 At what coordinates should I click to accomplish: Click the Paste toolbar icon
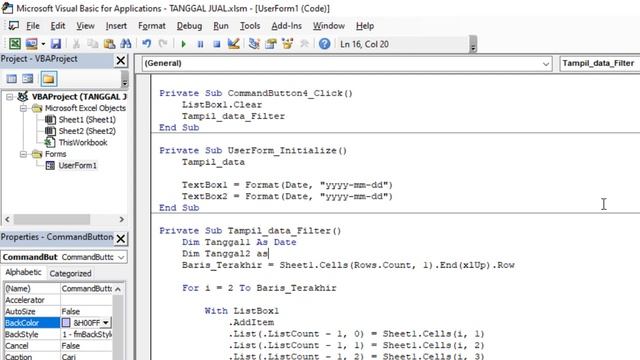click(x=109, y=44)
